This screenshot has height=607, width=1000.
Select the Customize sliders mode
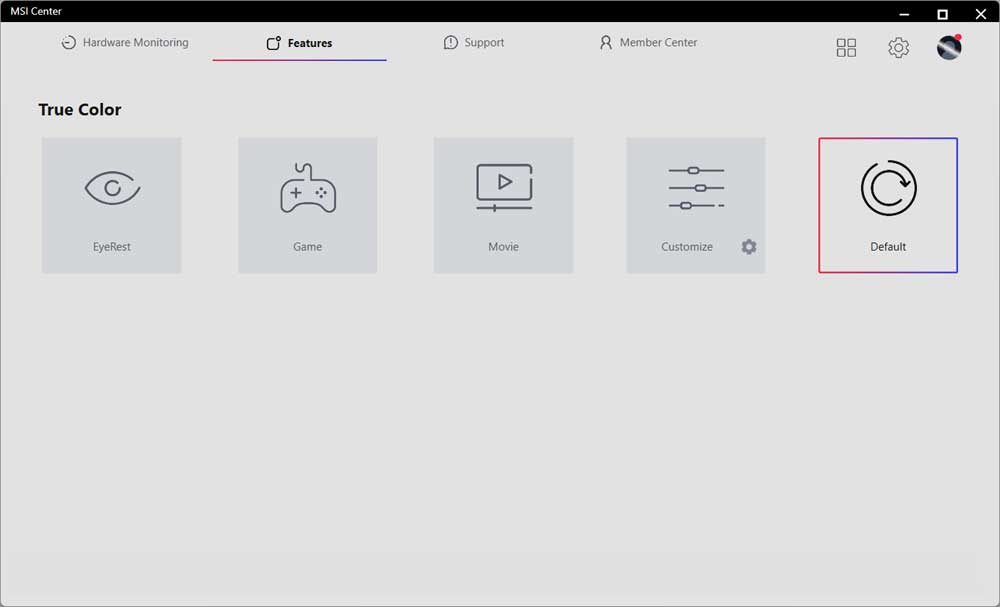click(x=696, y=205)
